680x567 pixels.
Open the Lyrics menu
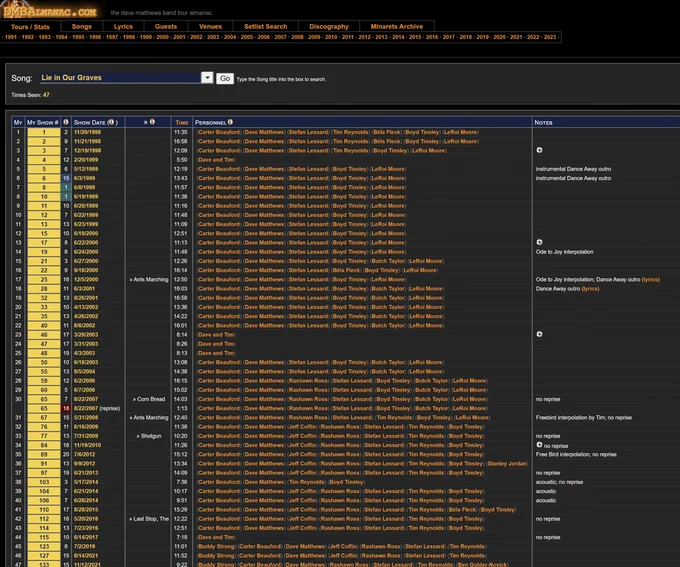(x=123, y=26)
